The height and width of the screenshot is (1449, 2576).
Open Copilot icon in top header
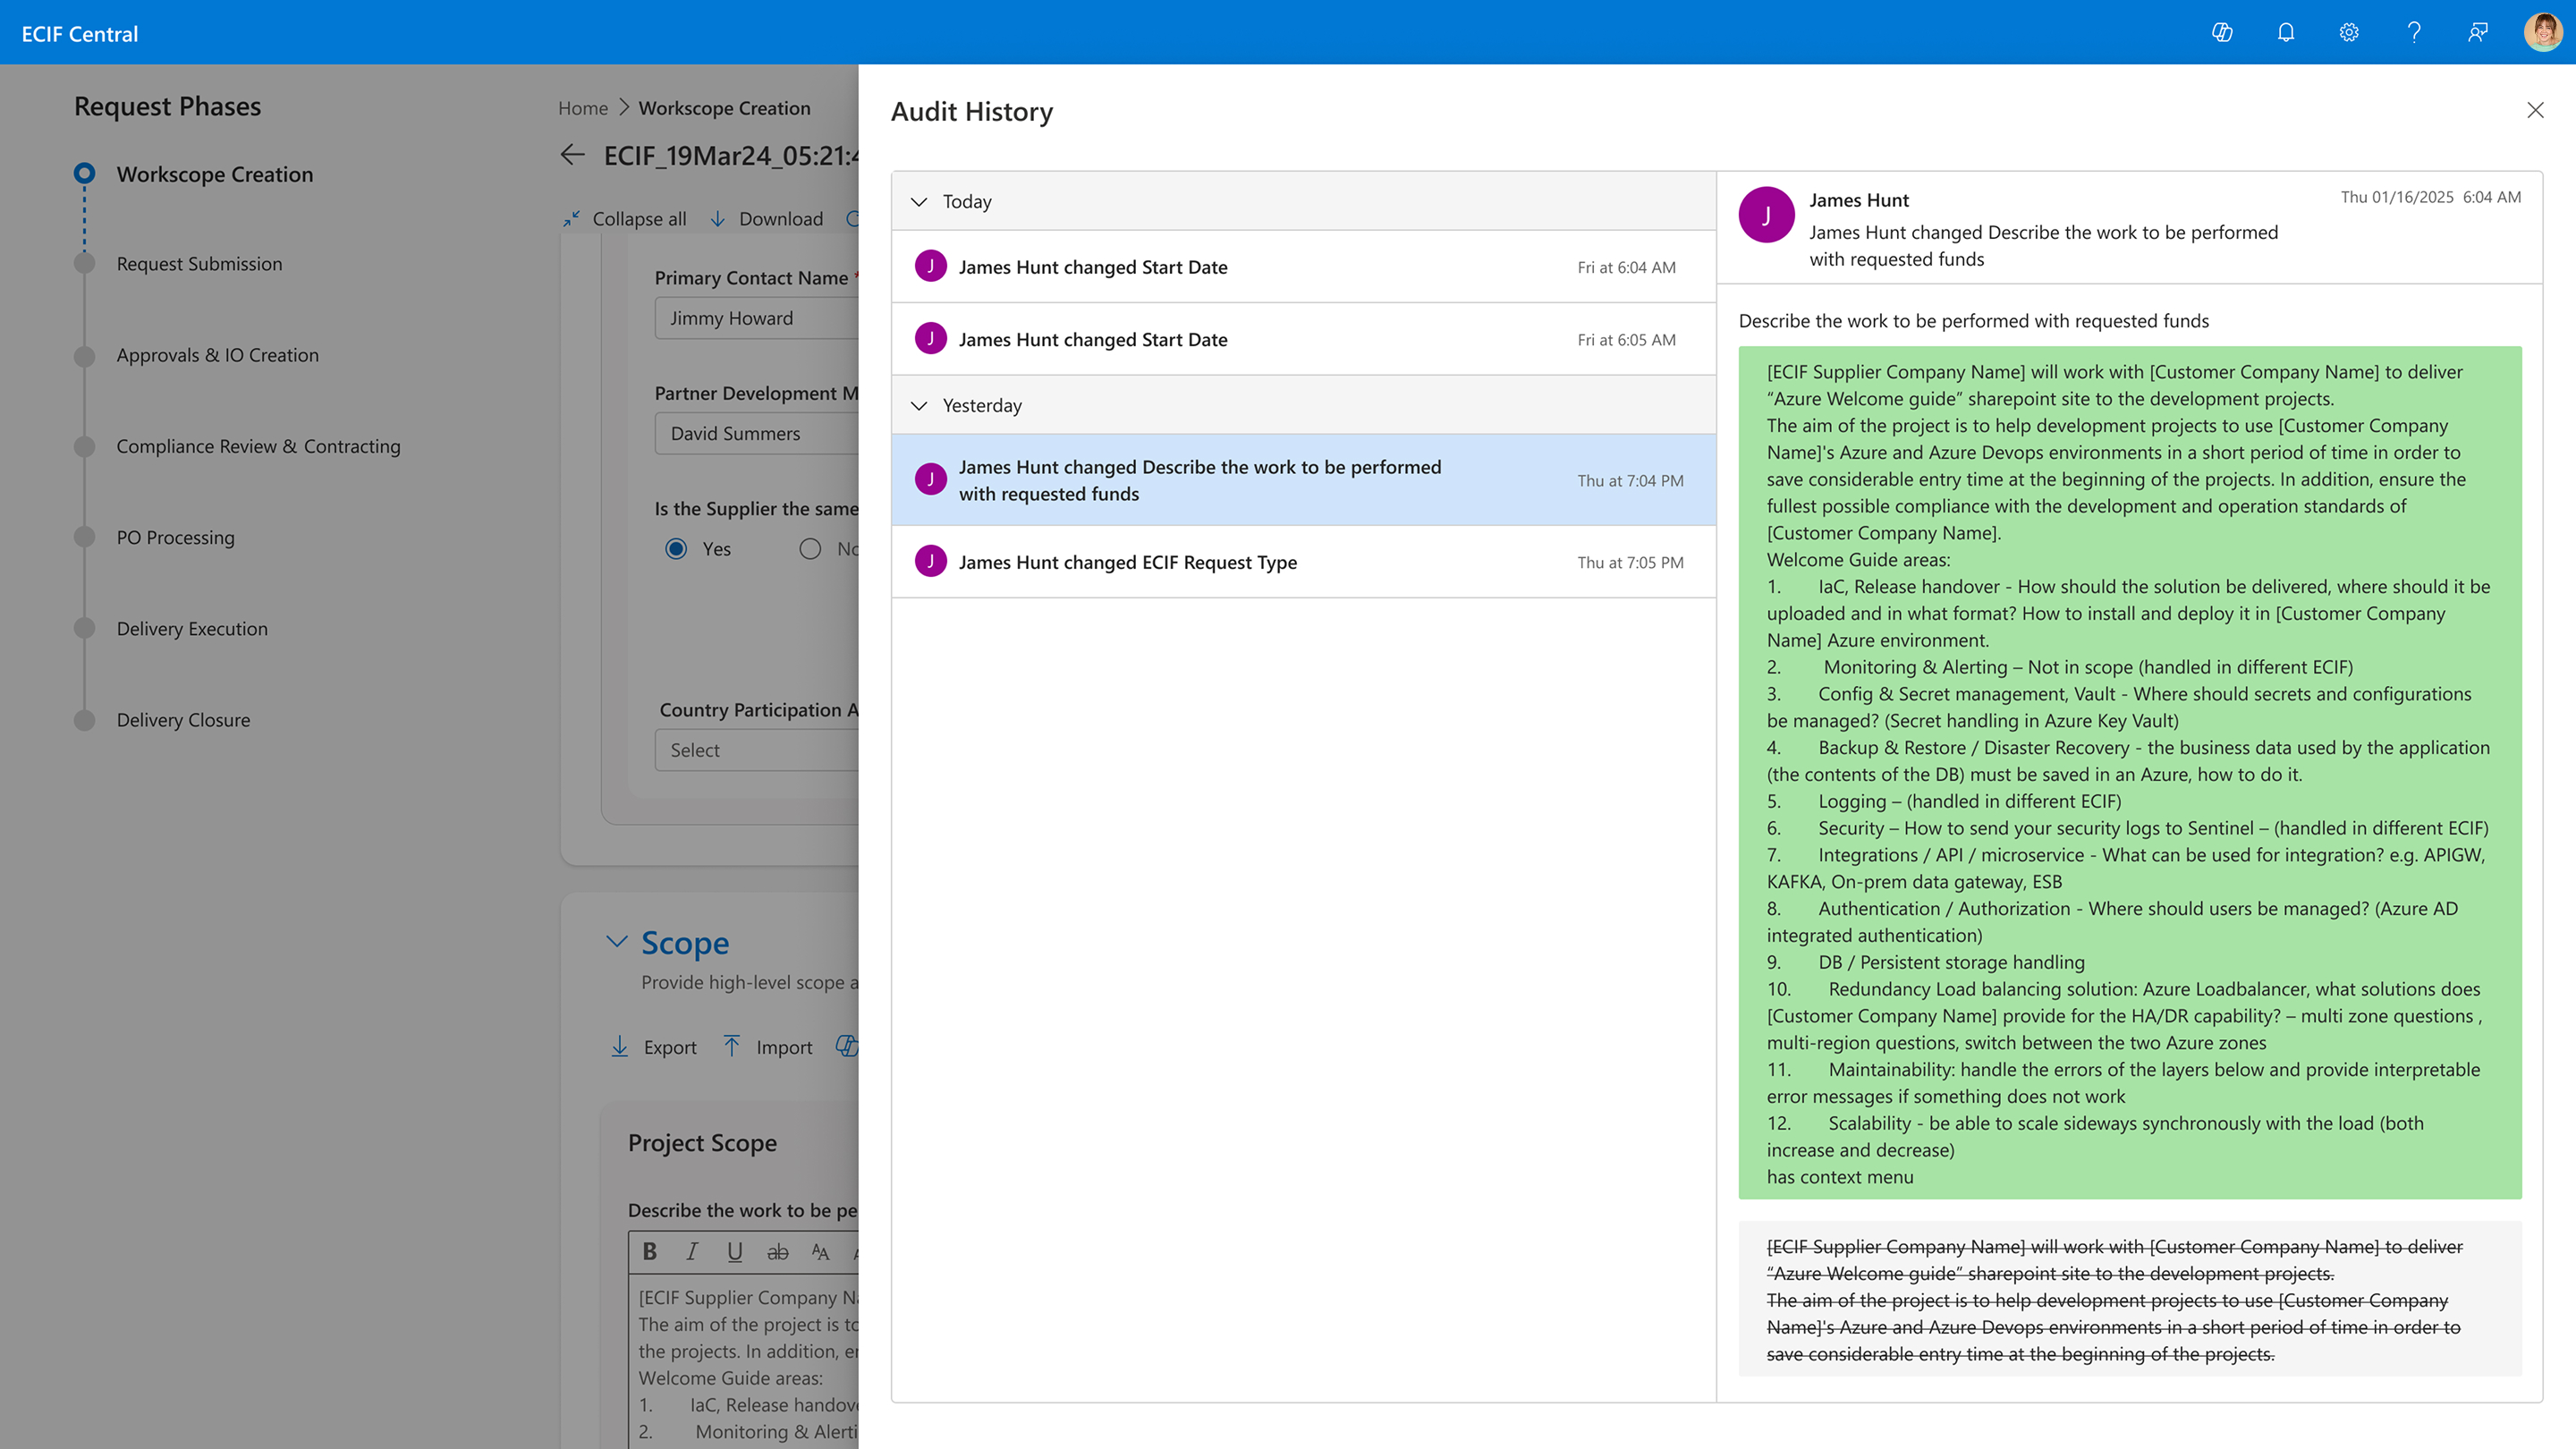(2222, 32)
